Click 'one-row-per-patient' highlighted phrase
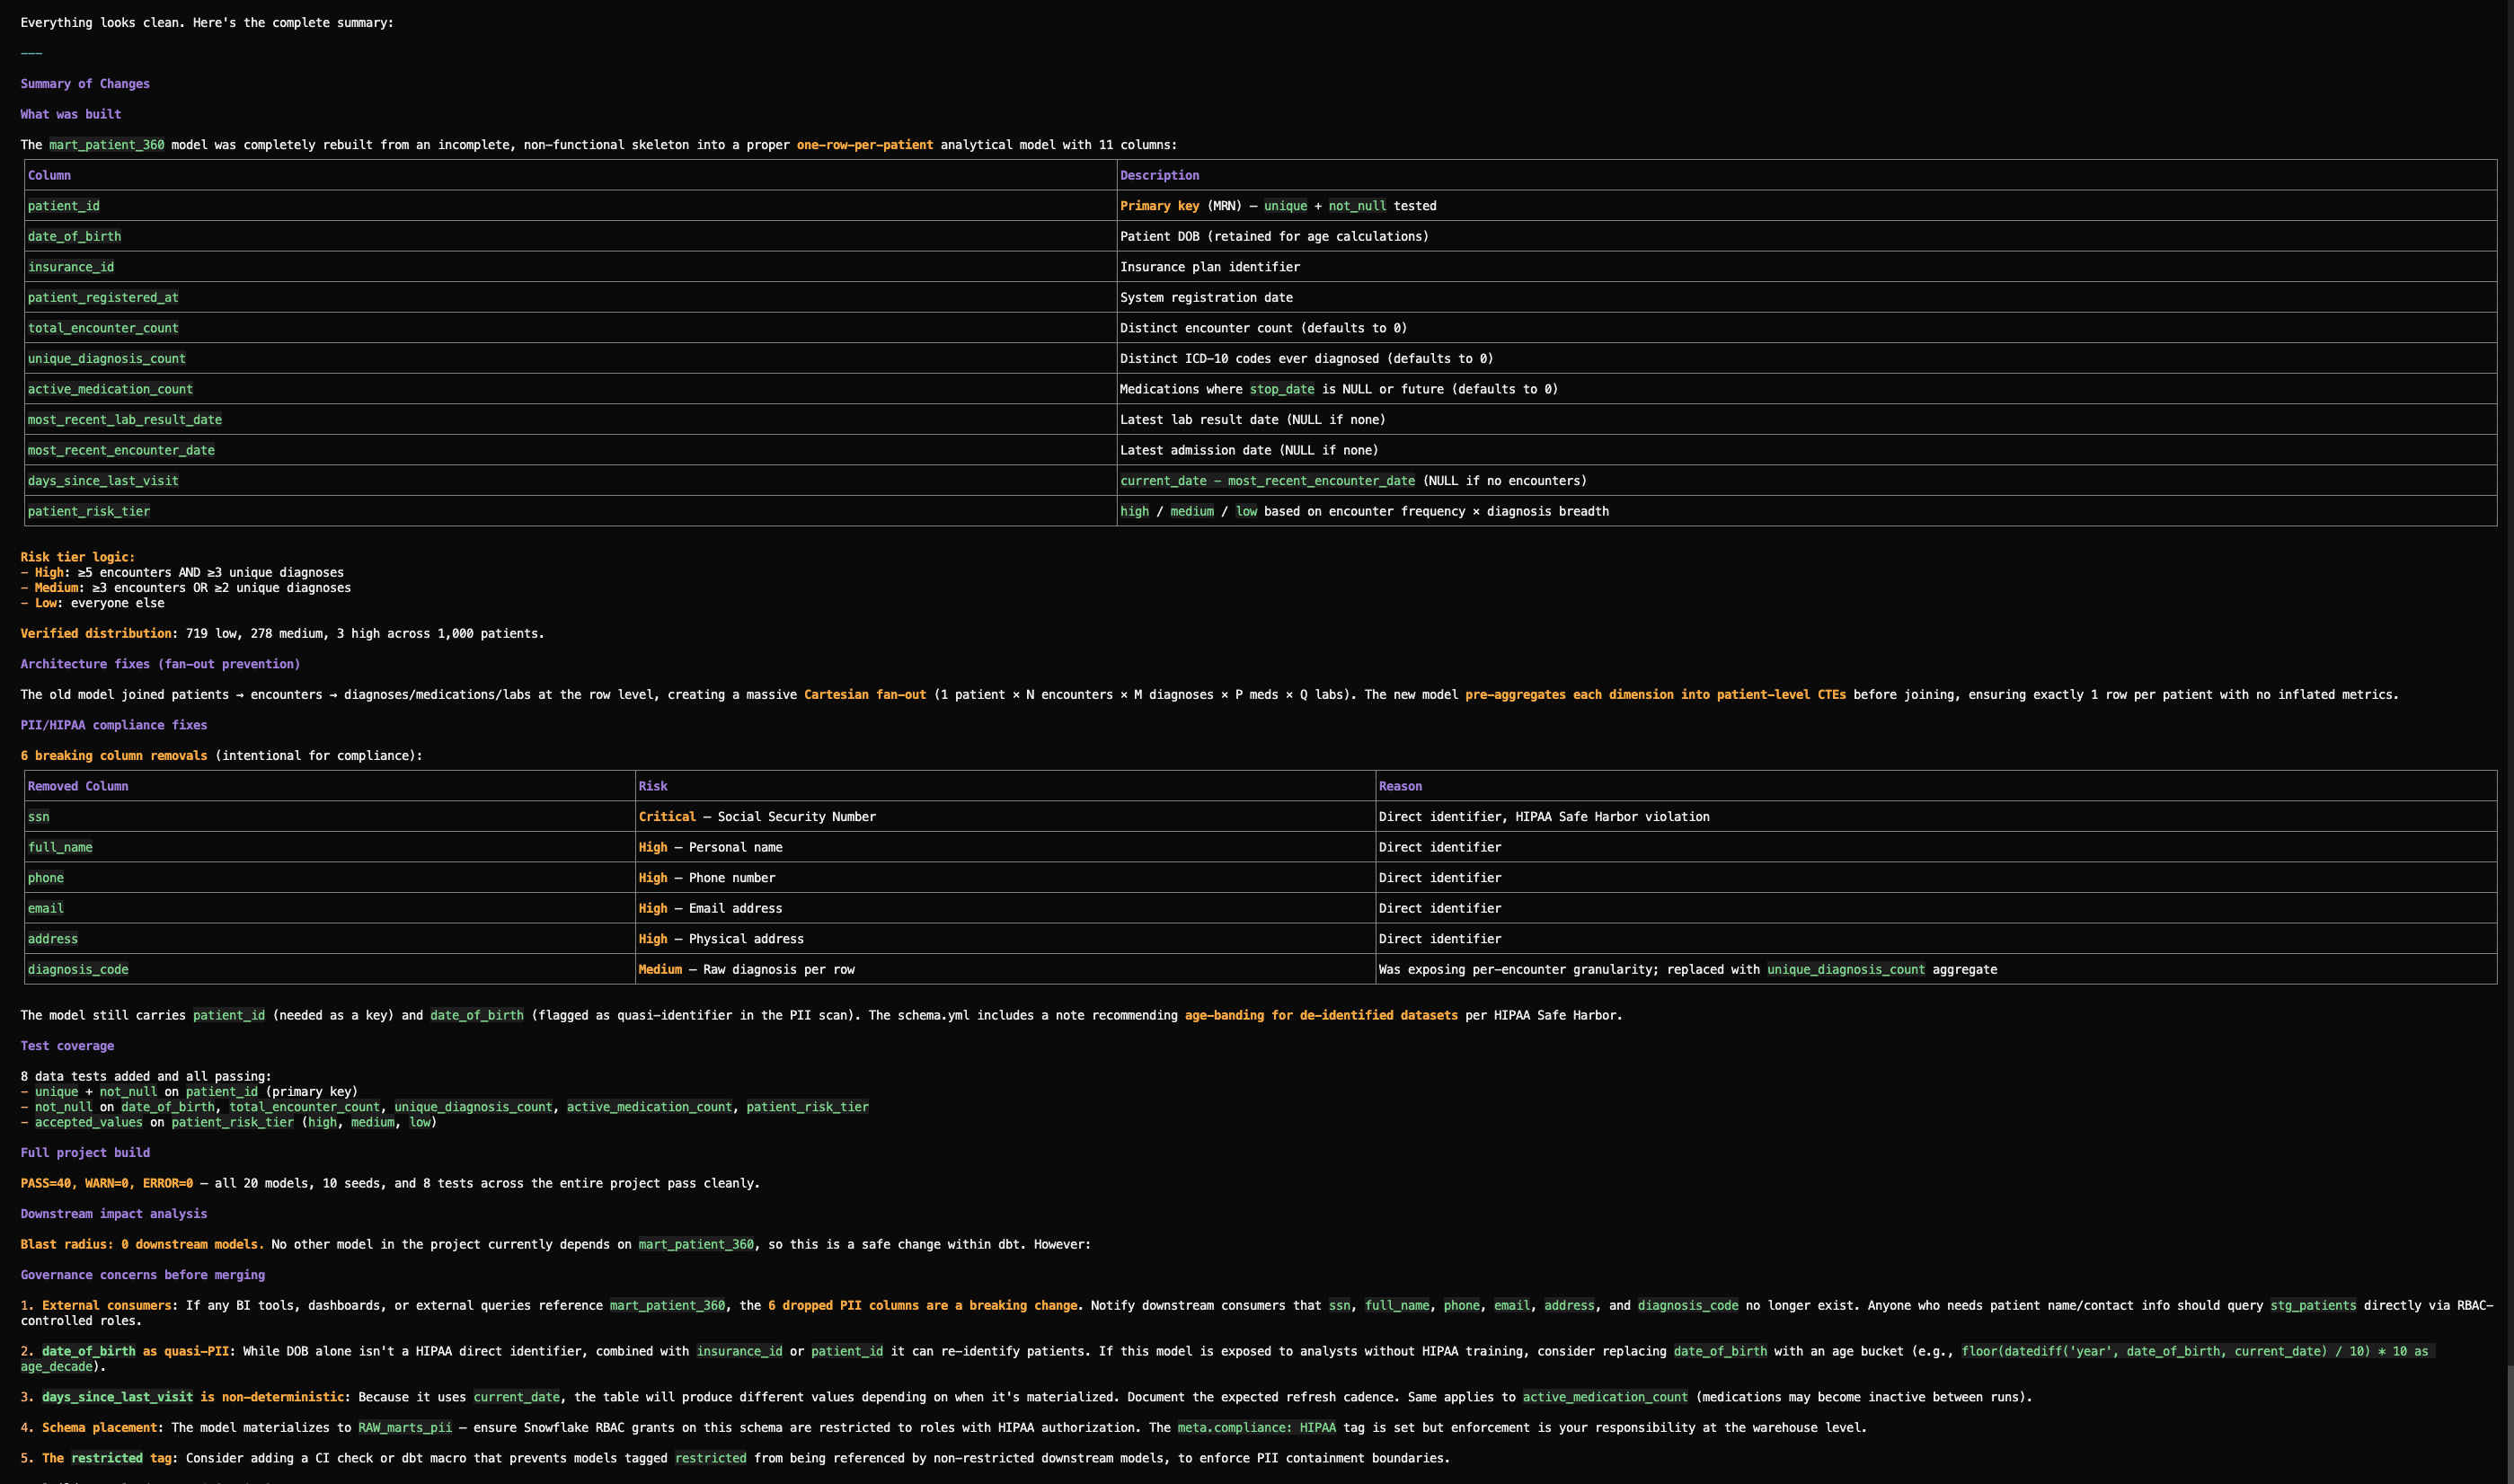This screenshot has width=2514, height=1484. [x=865, y=145]
